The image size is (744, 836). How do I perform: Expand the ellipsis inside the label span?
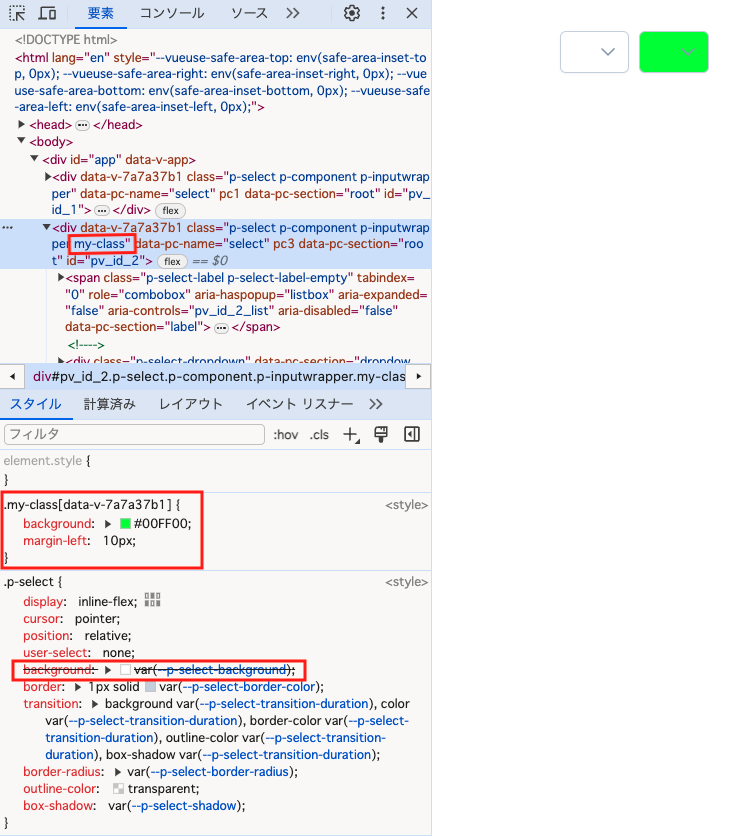click(221, 328)
